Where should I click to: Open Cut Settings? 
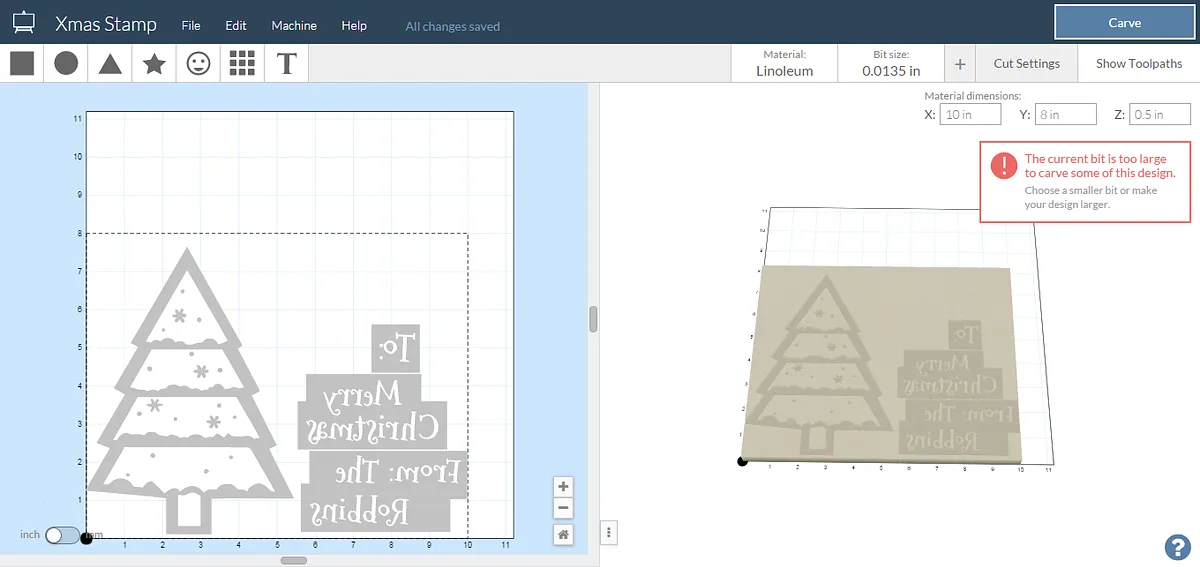pyautogui.click(x=1026, y=64)
